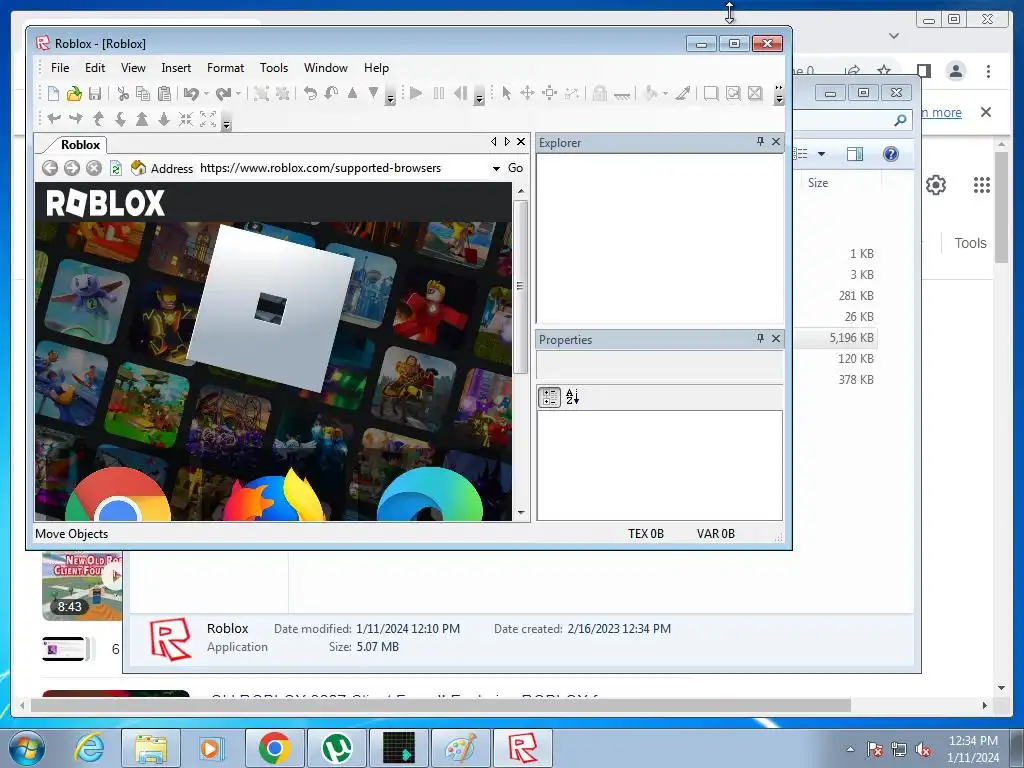The height and width of the screenshot is (768, 1024).
Task: Click the Group objects icon
Action: tap(261, 93)
